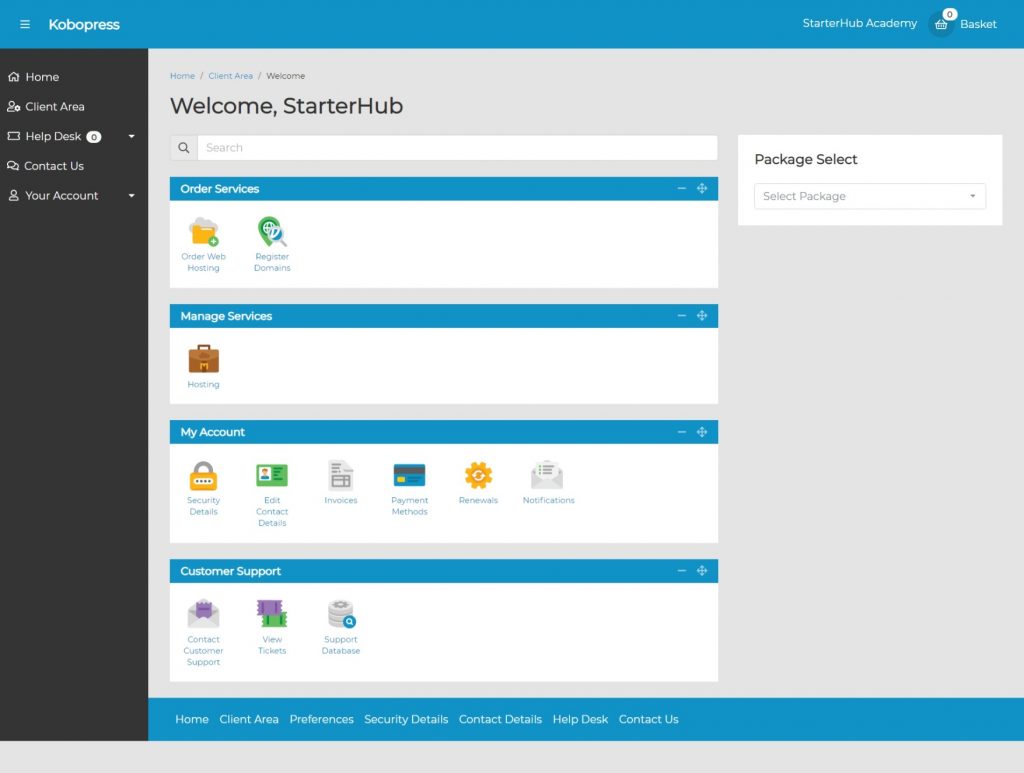Click the Kobopress logo text
The image size is (1024, 773).
point(84,25)
